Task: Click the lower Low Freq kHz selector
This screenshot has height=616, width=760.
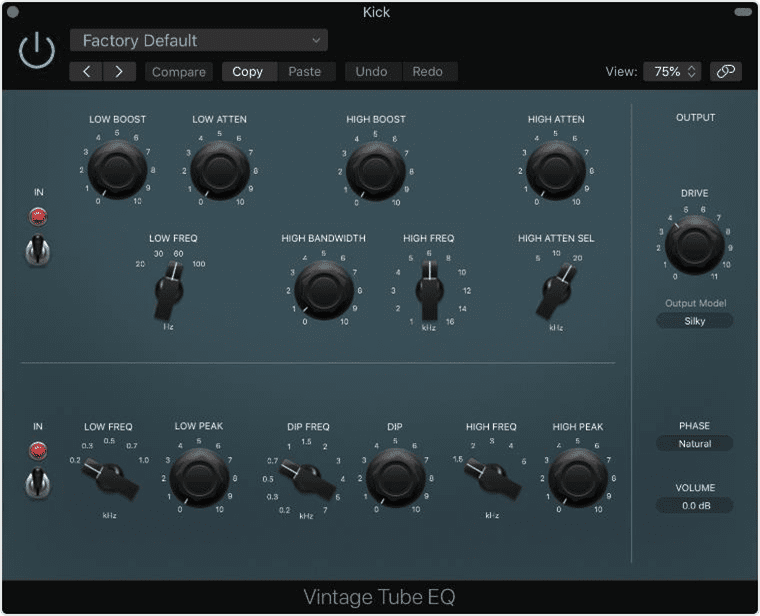Action: coord(110,479)
